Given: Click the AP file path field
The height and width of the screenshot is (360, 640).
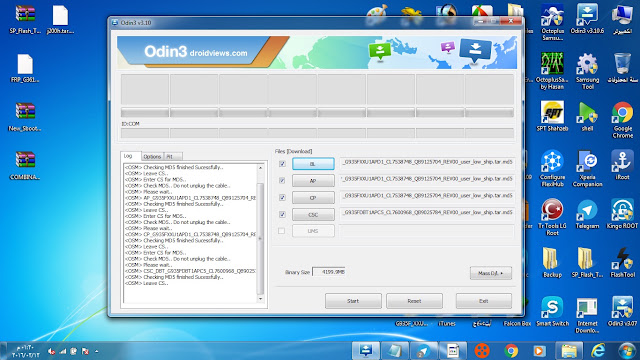Looking at the screenshot, I should click(427, 179).
